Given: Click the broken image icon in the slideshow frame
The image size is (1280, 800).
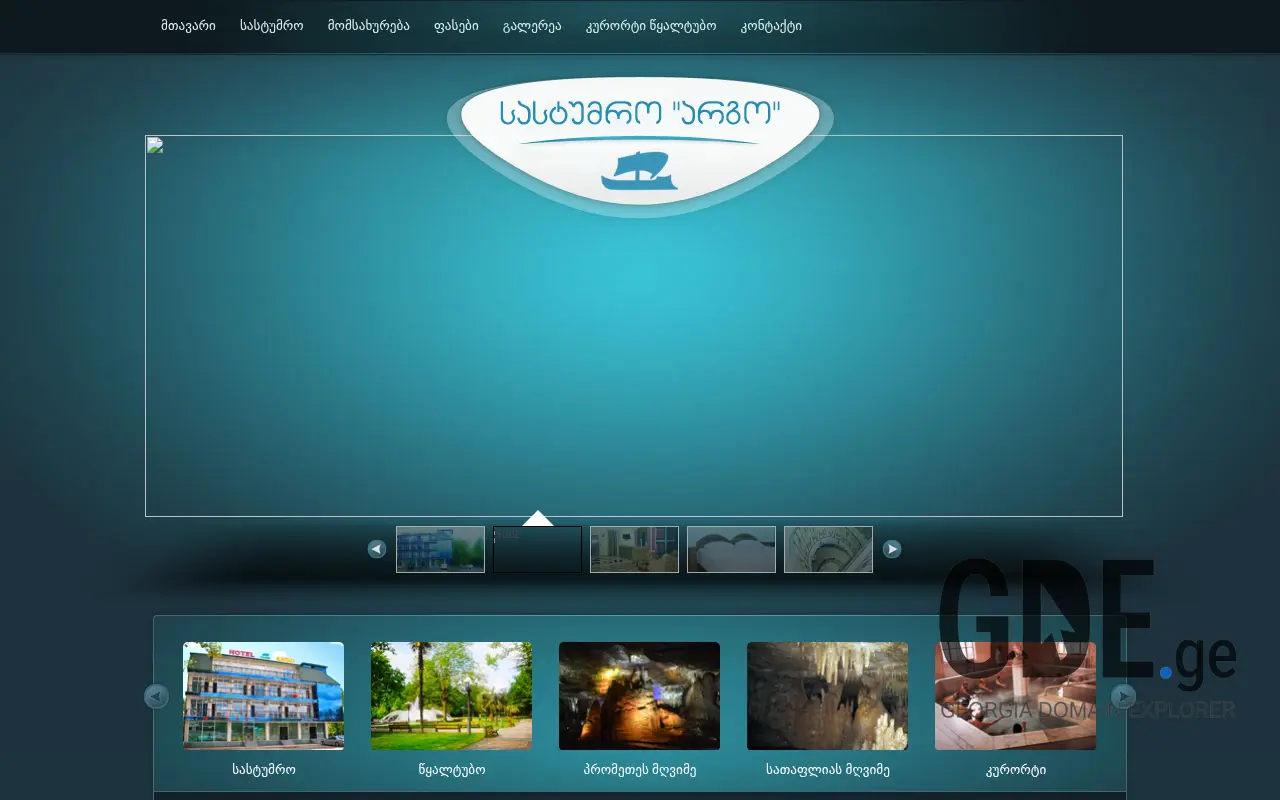Looking at the screenshot, I should [155, 145].
